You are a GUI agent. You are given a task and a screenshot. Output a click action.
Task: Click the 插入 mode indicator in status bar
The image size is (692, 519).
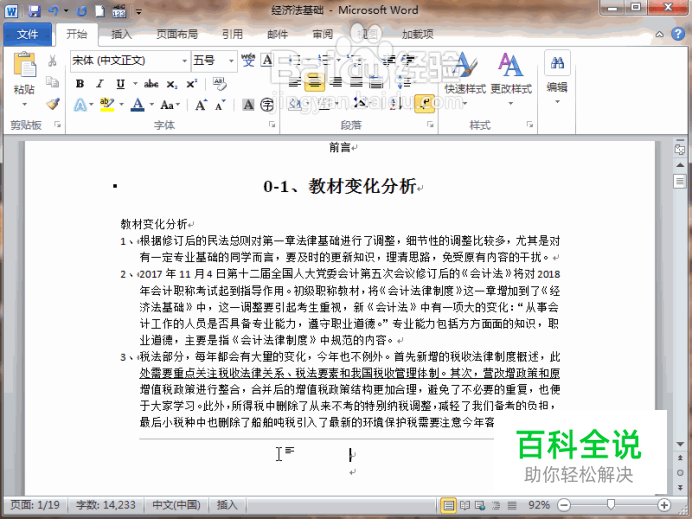227,505
